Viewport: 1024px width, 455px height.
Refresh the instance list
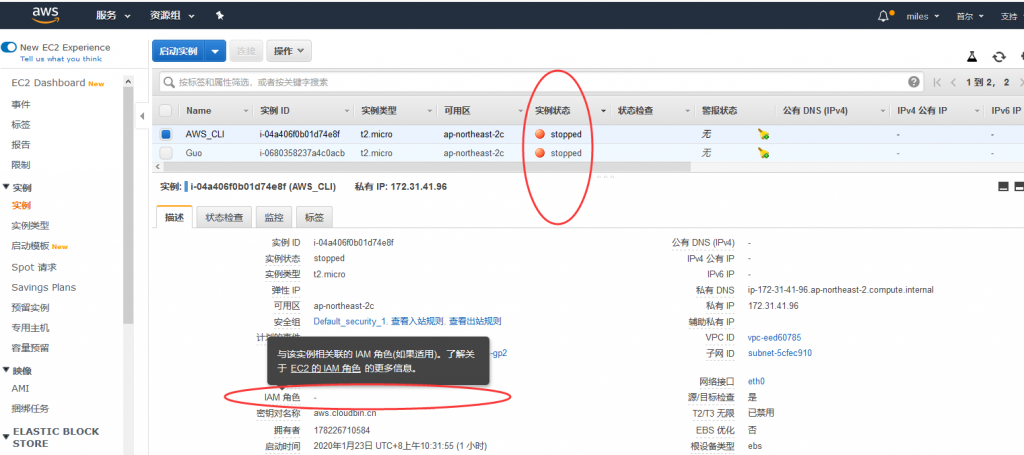(999, 57)
